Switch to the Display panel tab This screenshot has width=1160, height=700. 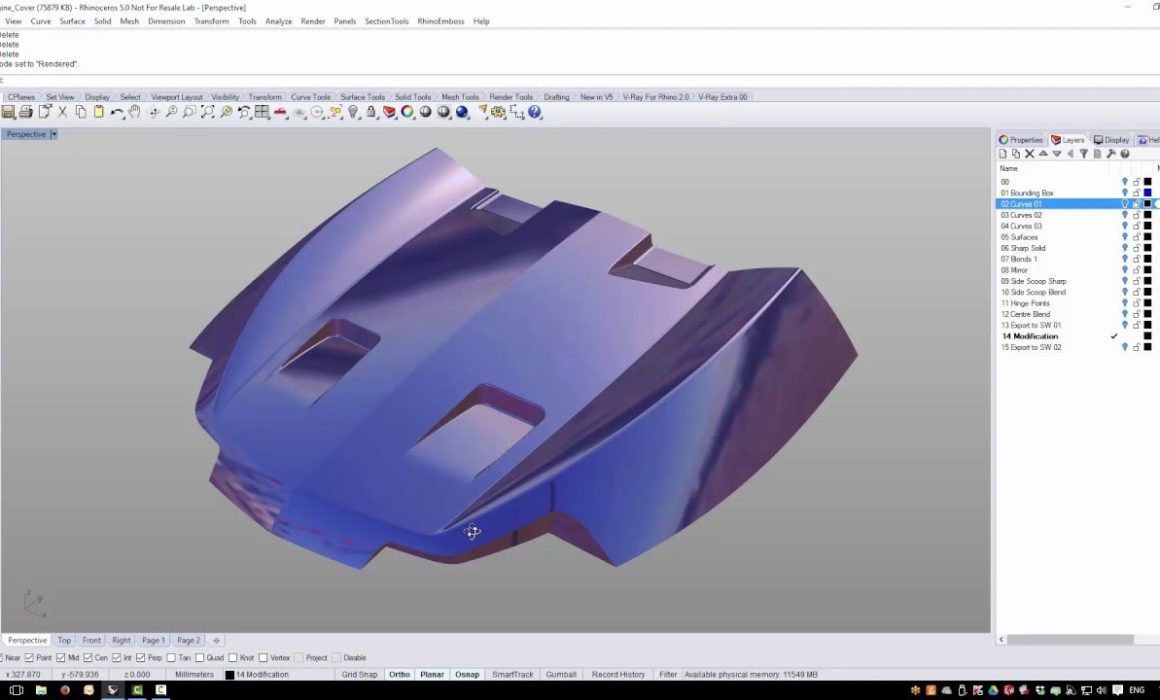(x=1112, y=140)
